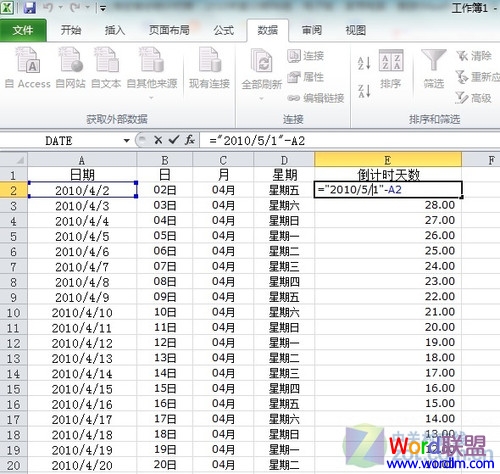Import data with 自文本 icon
Screen dimensions: 500x474
click(x=106, y=68)
